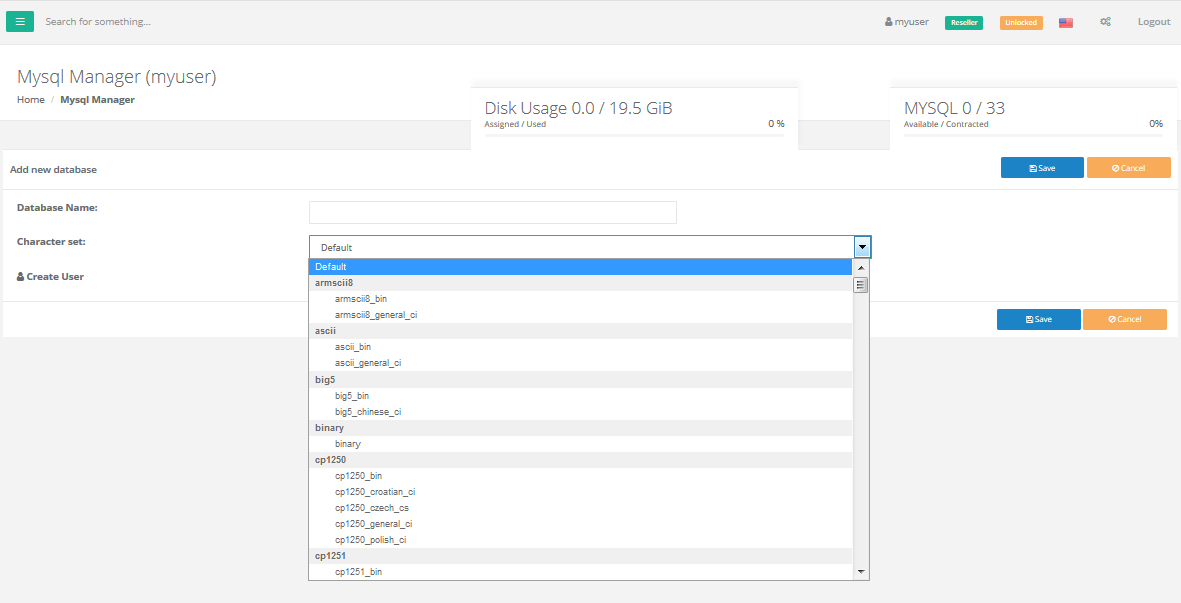Click the MYSQL usage progress bar
Viewport: 1181px width, 603px height.
pos(1033,136)
